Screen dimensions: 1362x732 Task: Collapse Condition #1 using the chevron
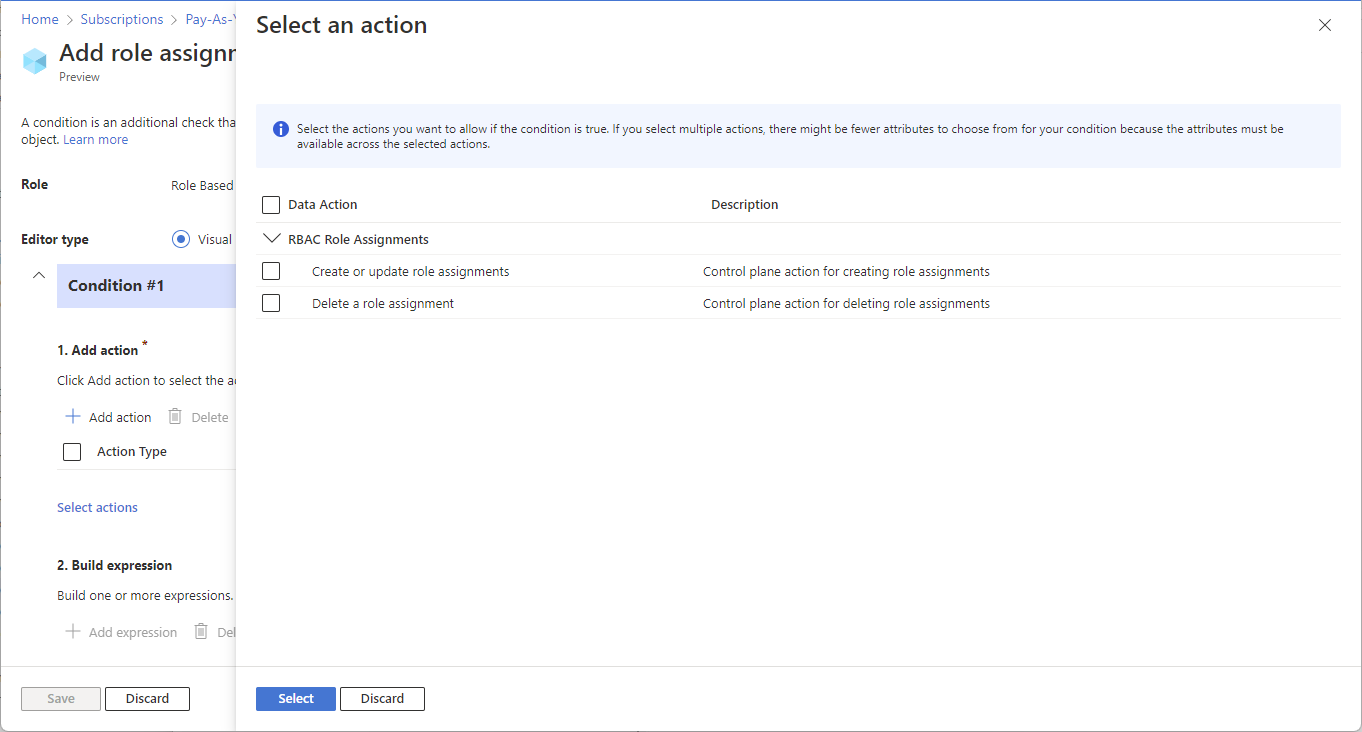(39, 275)
